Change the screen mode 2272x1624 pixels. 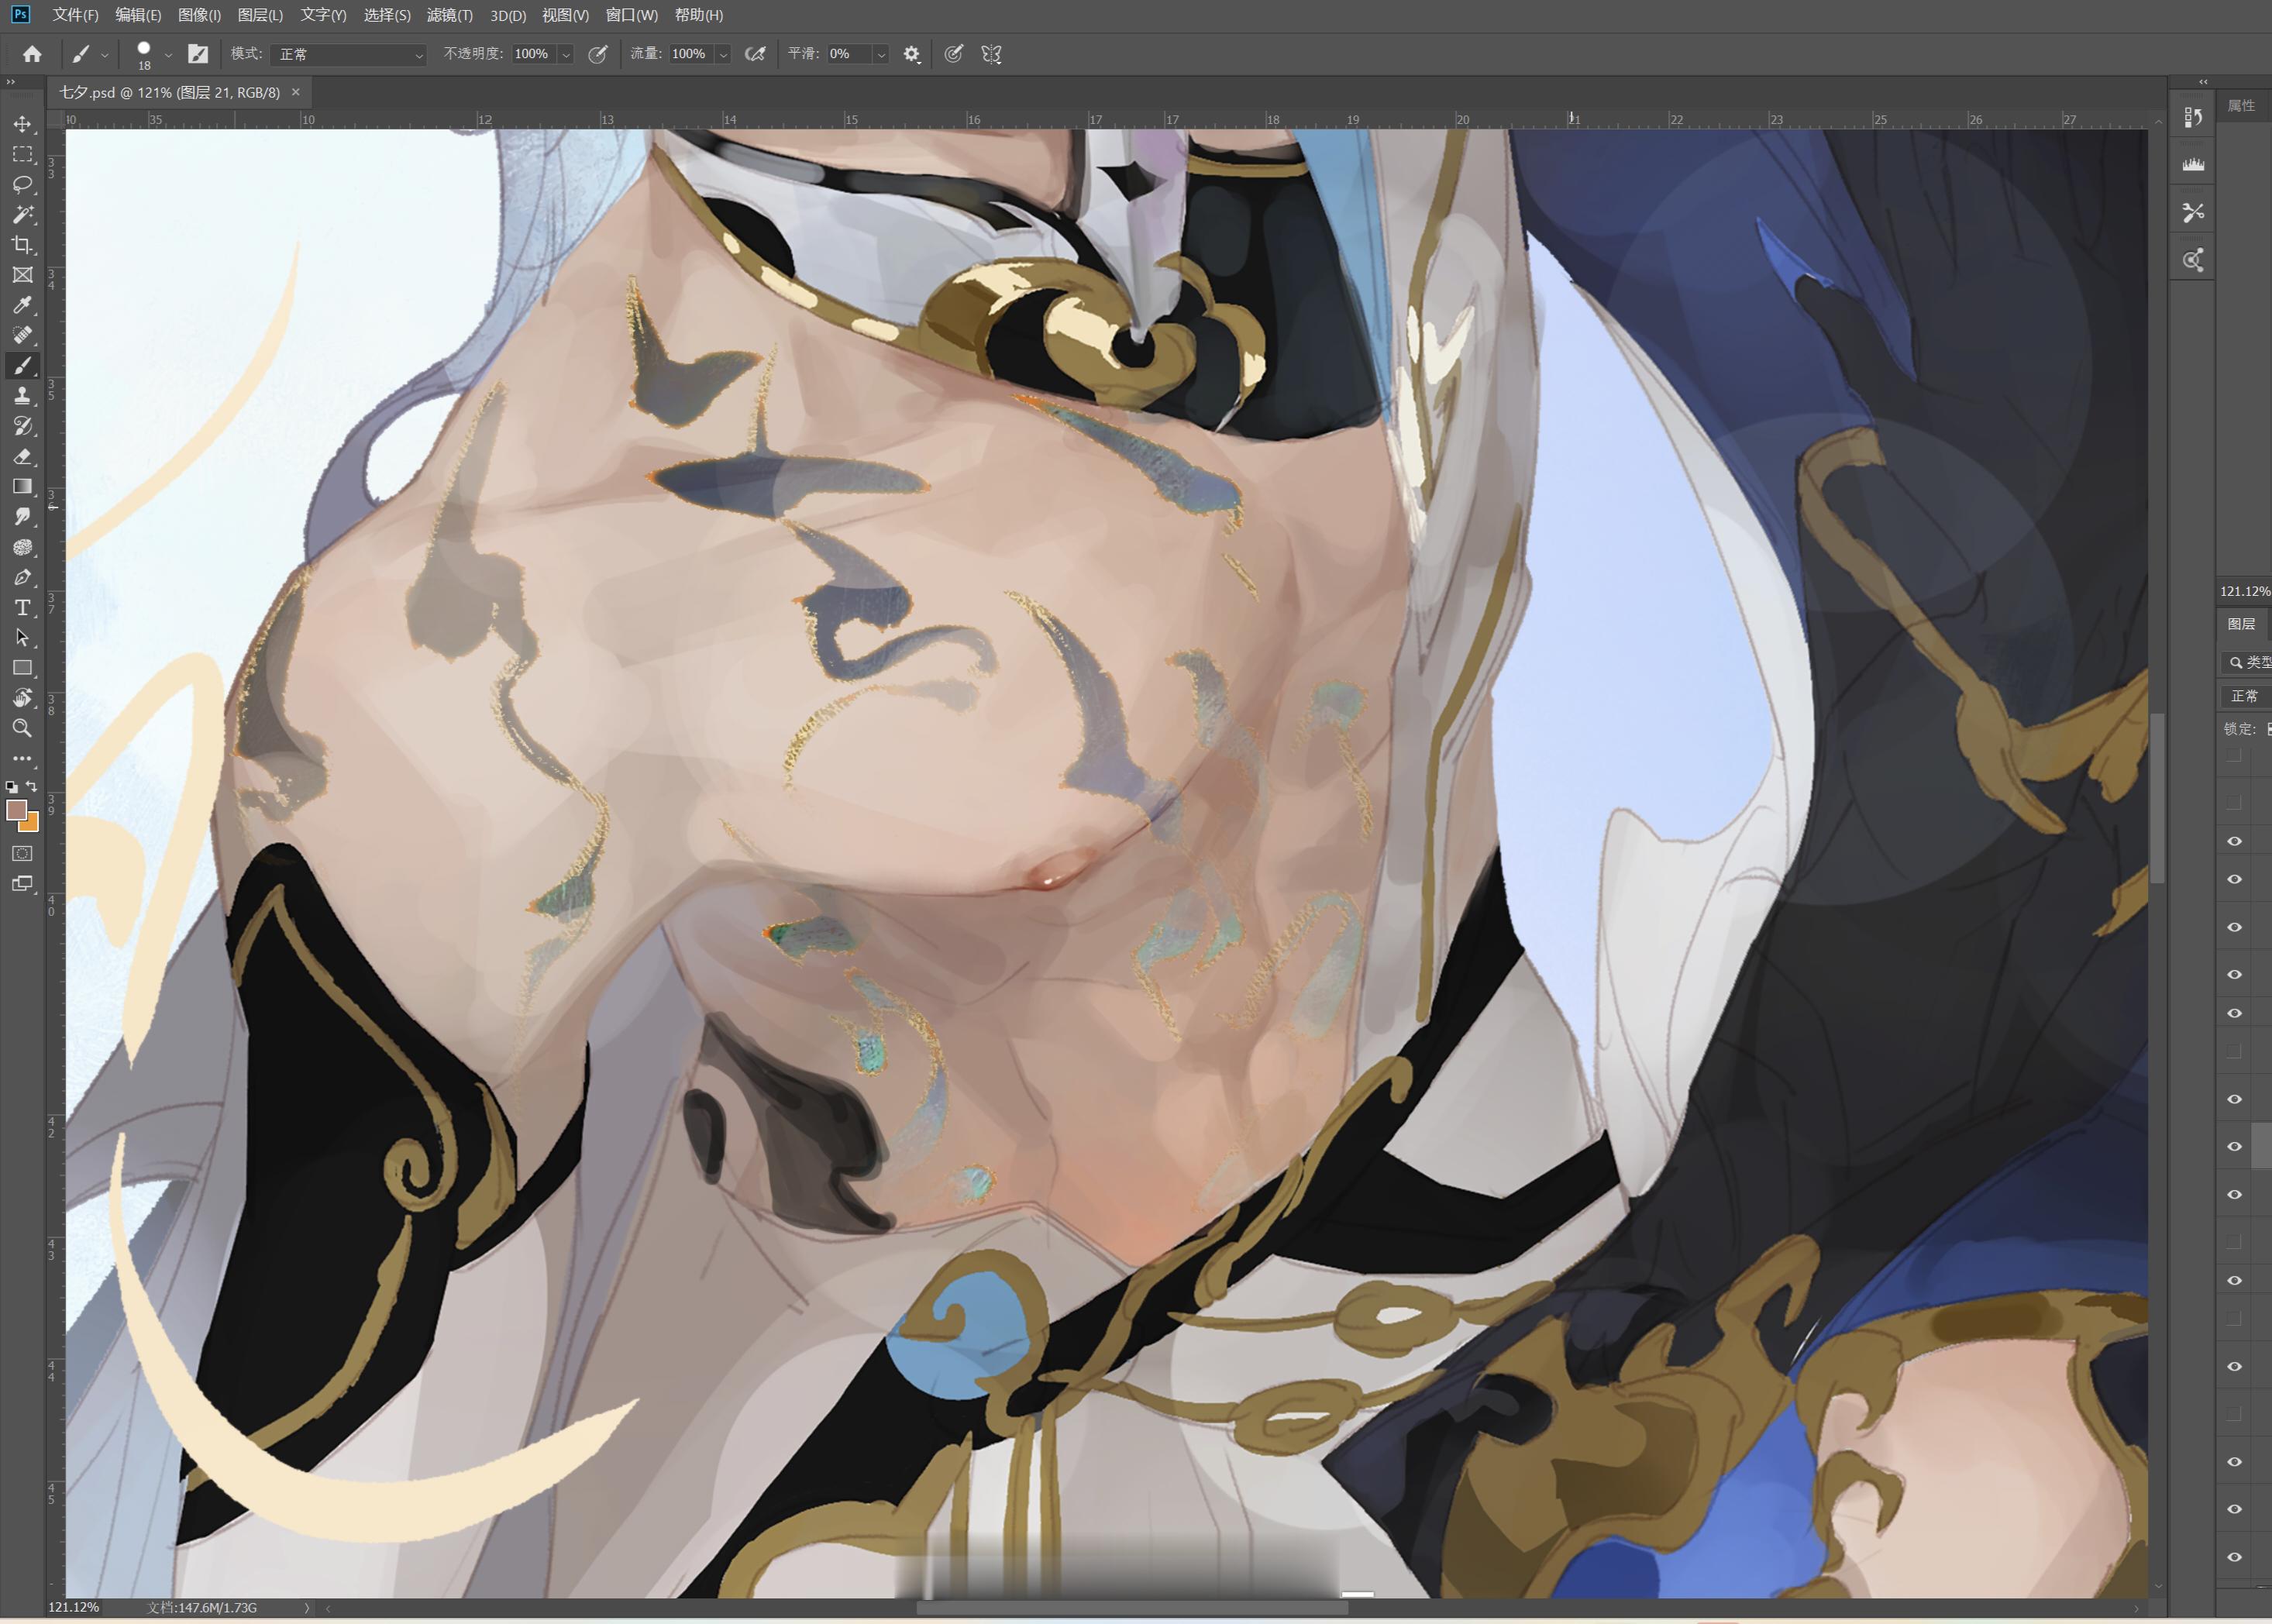(x=22, y=884)
